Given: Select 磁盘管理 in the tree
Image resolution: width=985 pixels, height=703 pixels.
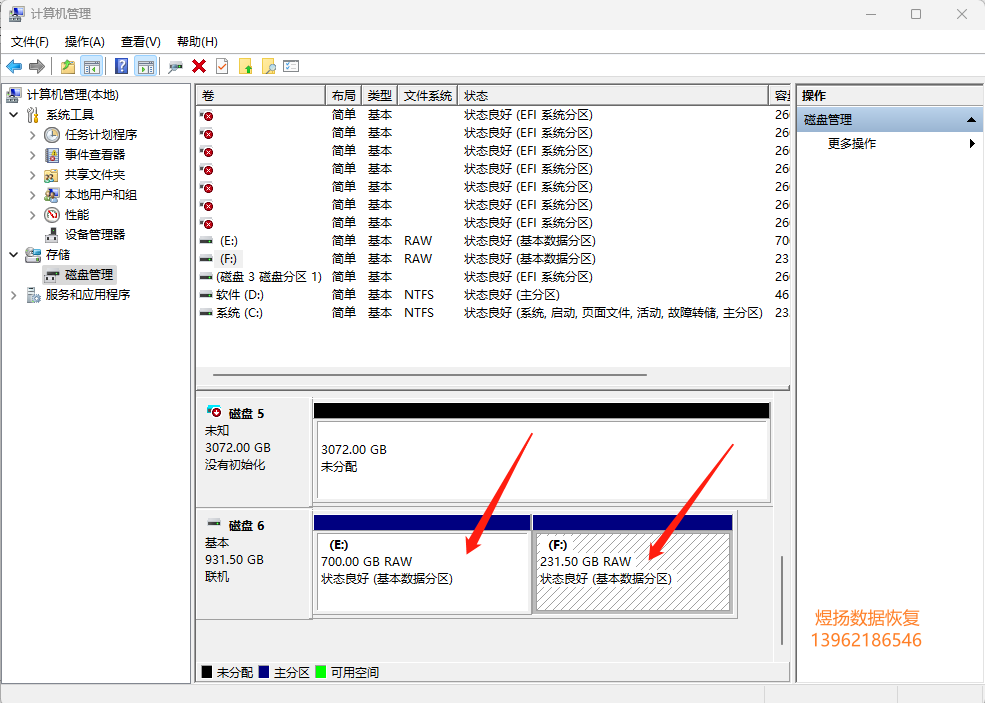Looking at the screenshot, I should [89, 275].
